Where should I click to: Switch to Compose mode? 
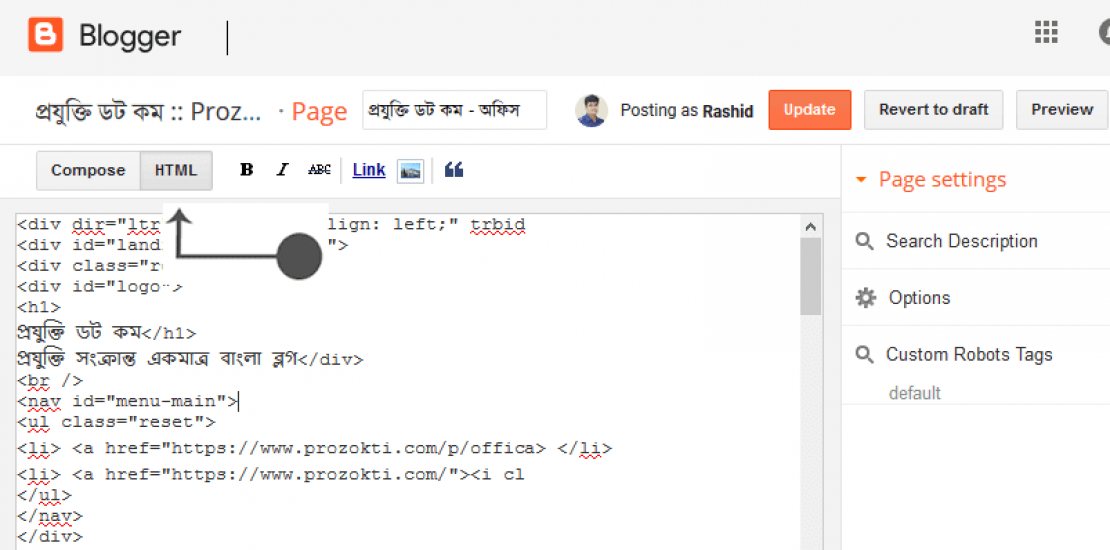(x=88, y=170)
